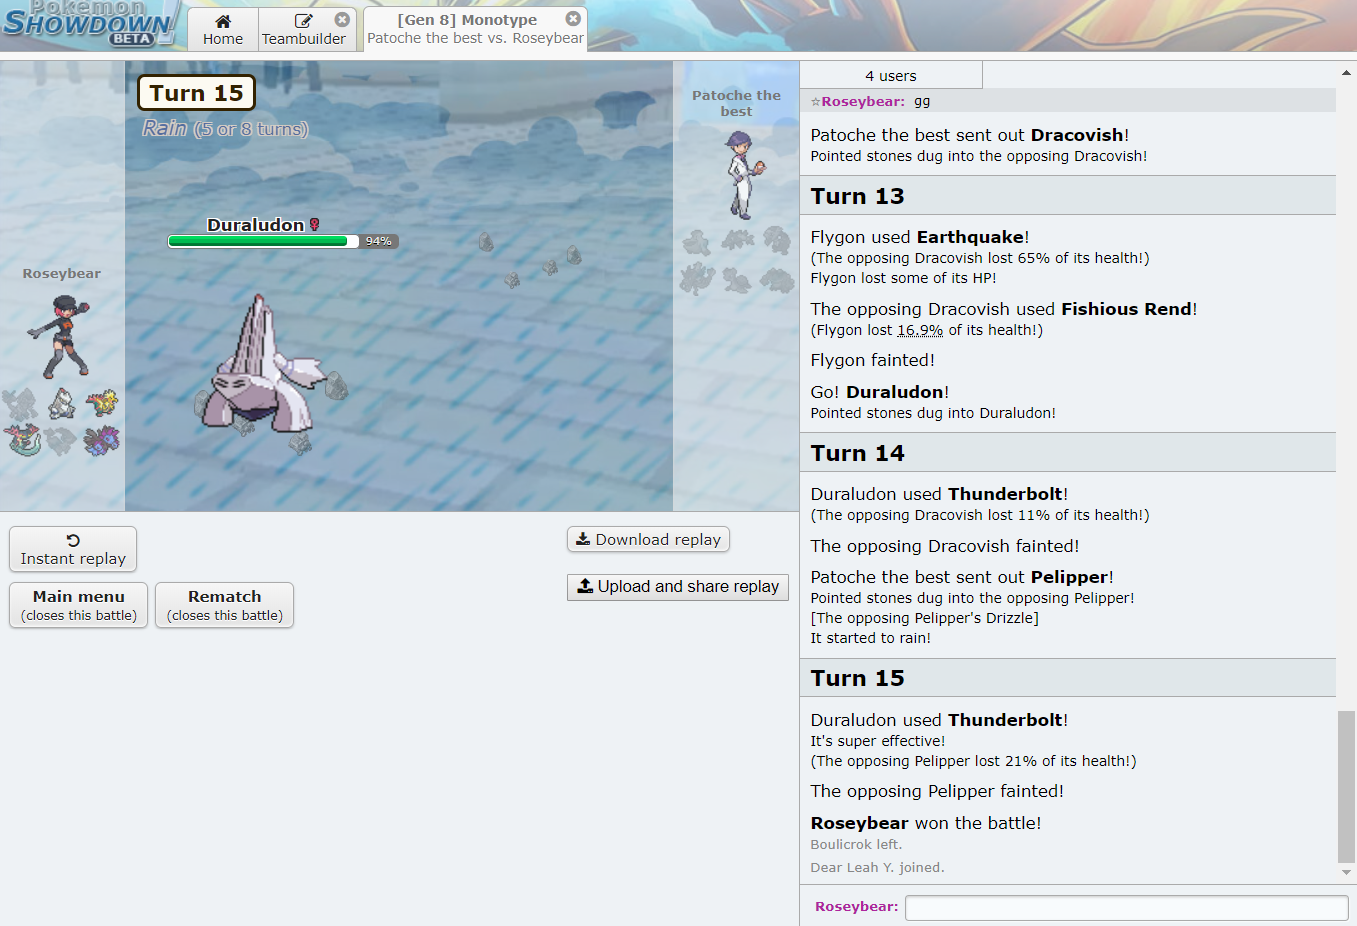Click the Duraludon icon in Roseybear's team
The width and height of the screenshot is (1357, 926).
(62, 404)
